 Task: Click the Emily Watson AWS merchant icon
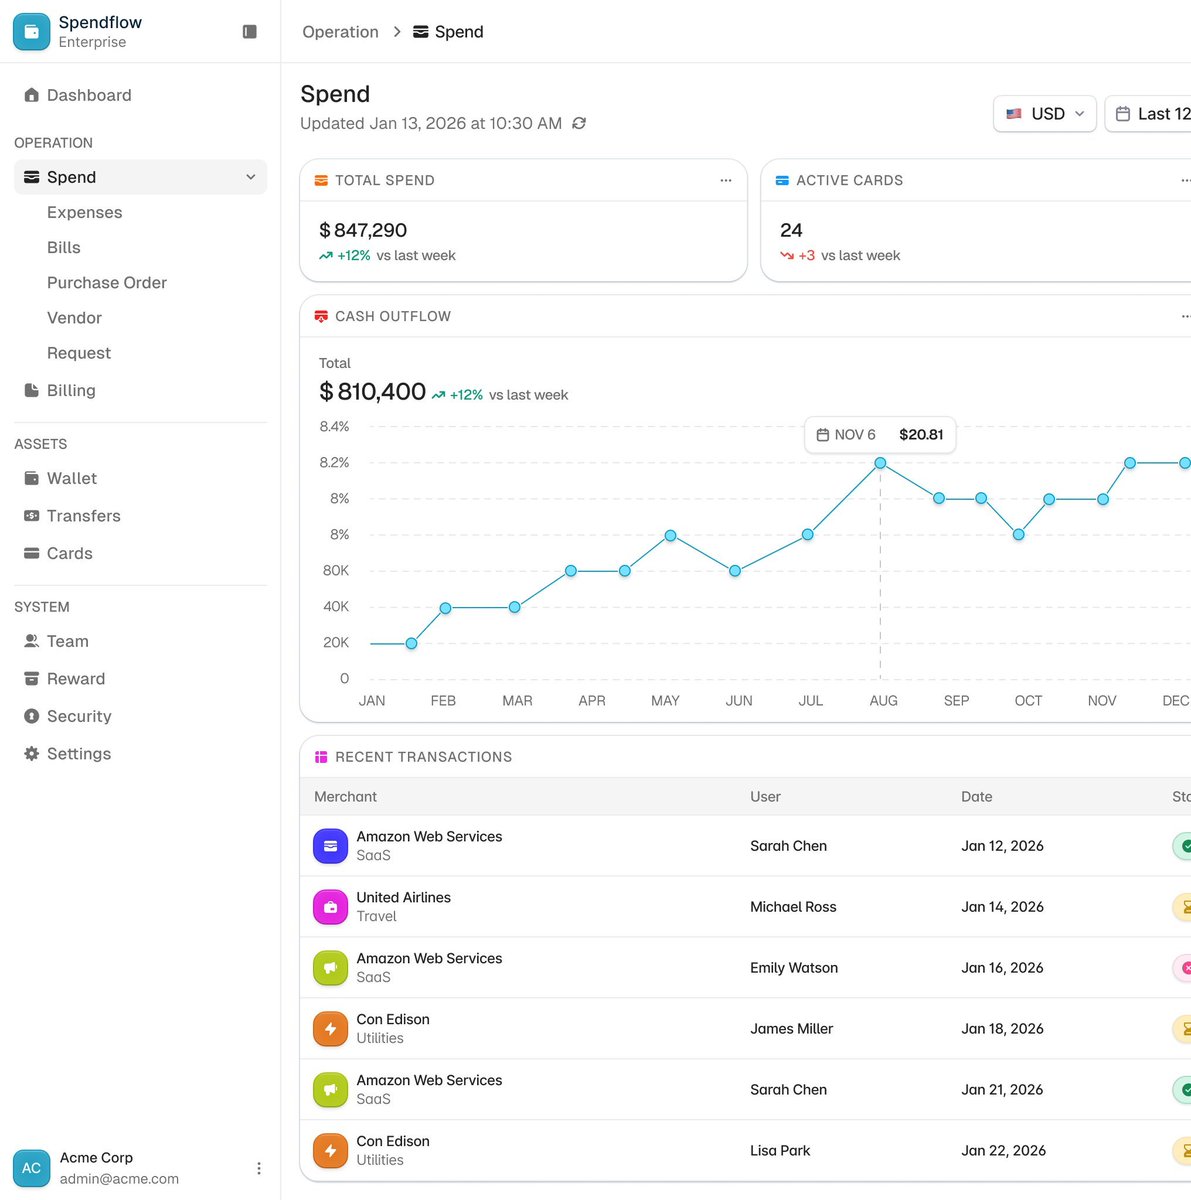pyautogui.click(x=330, y=968)
